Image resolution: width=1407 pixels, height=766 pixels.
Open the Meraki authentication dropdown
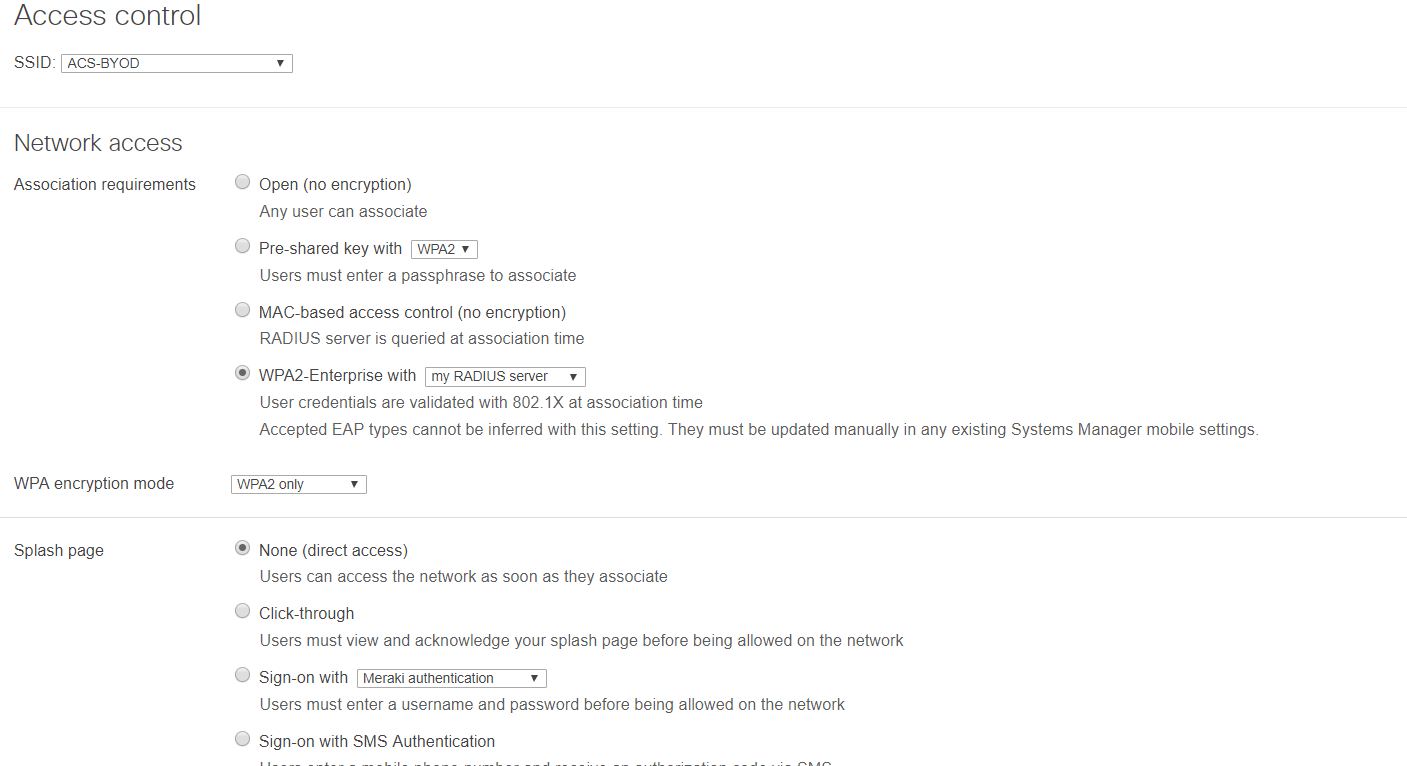451,679
